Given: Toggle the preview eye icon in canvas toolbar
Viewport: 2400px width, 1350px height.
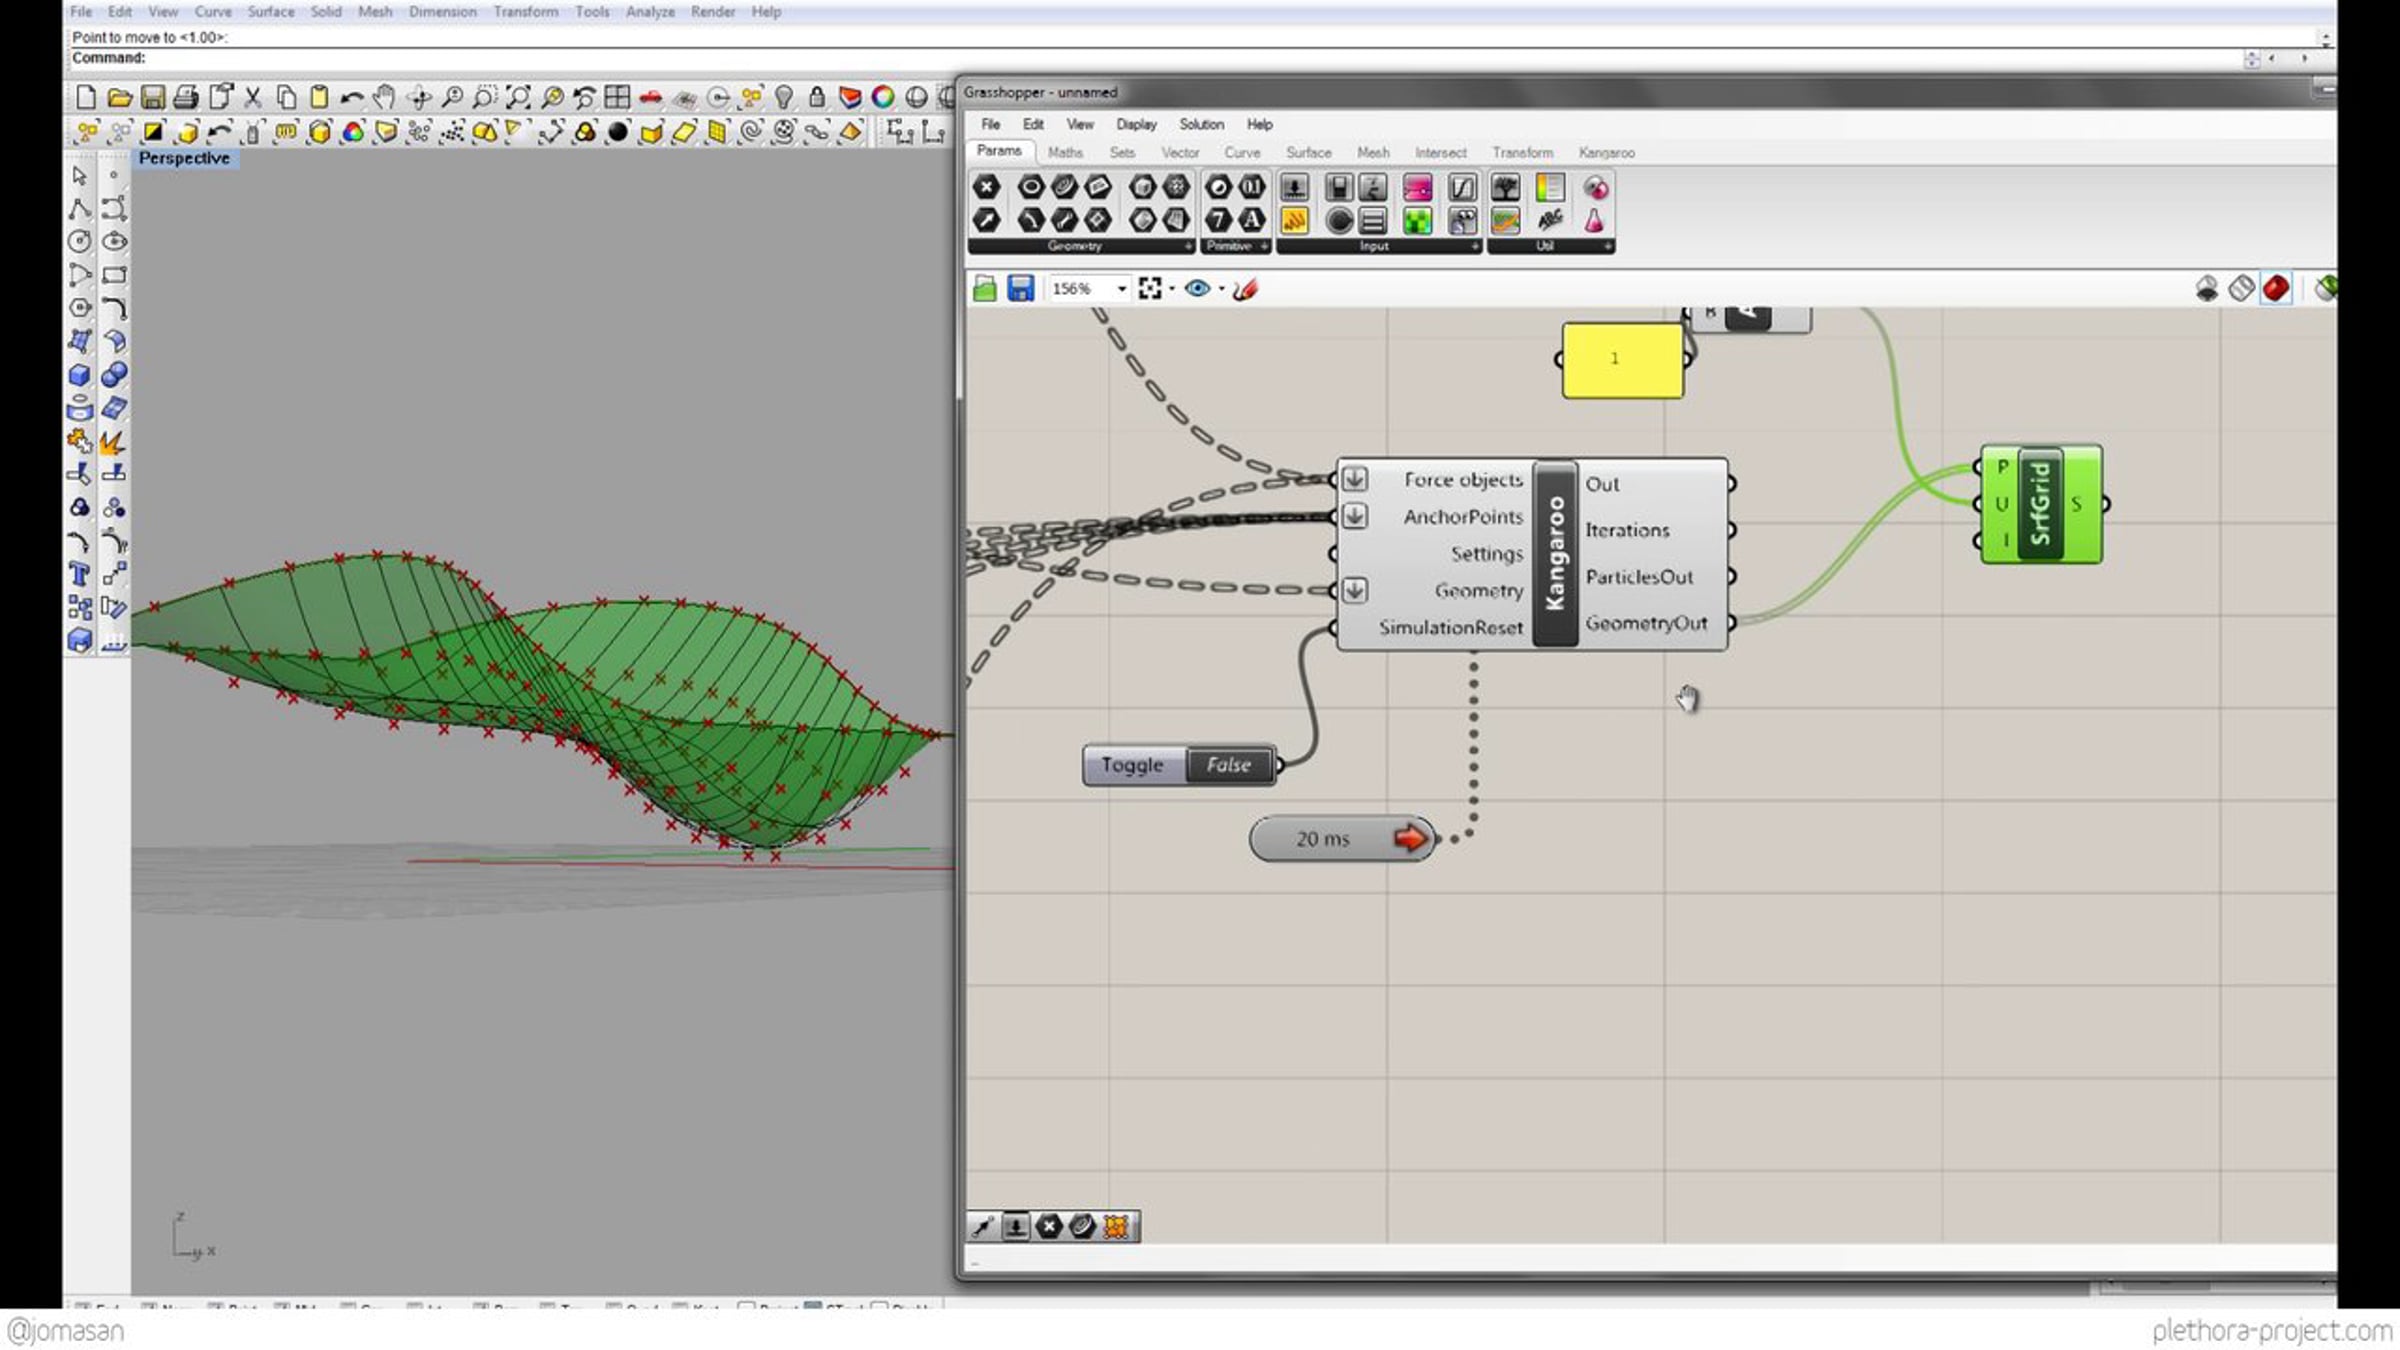Looking at the screenshot, I should [1196, 289].
